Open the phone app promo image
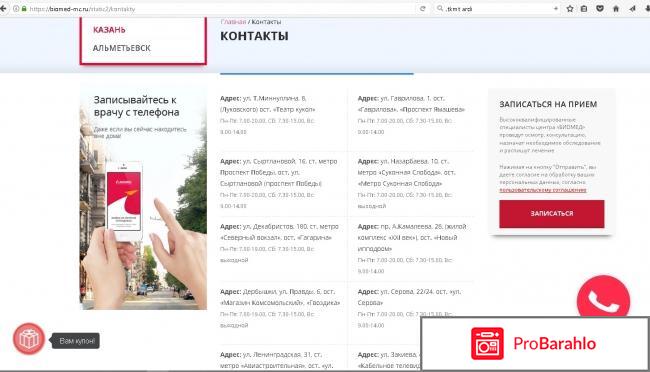The width and height of the screenshot is (650, 372). pyautogui.click(x=143, y=198)
